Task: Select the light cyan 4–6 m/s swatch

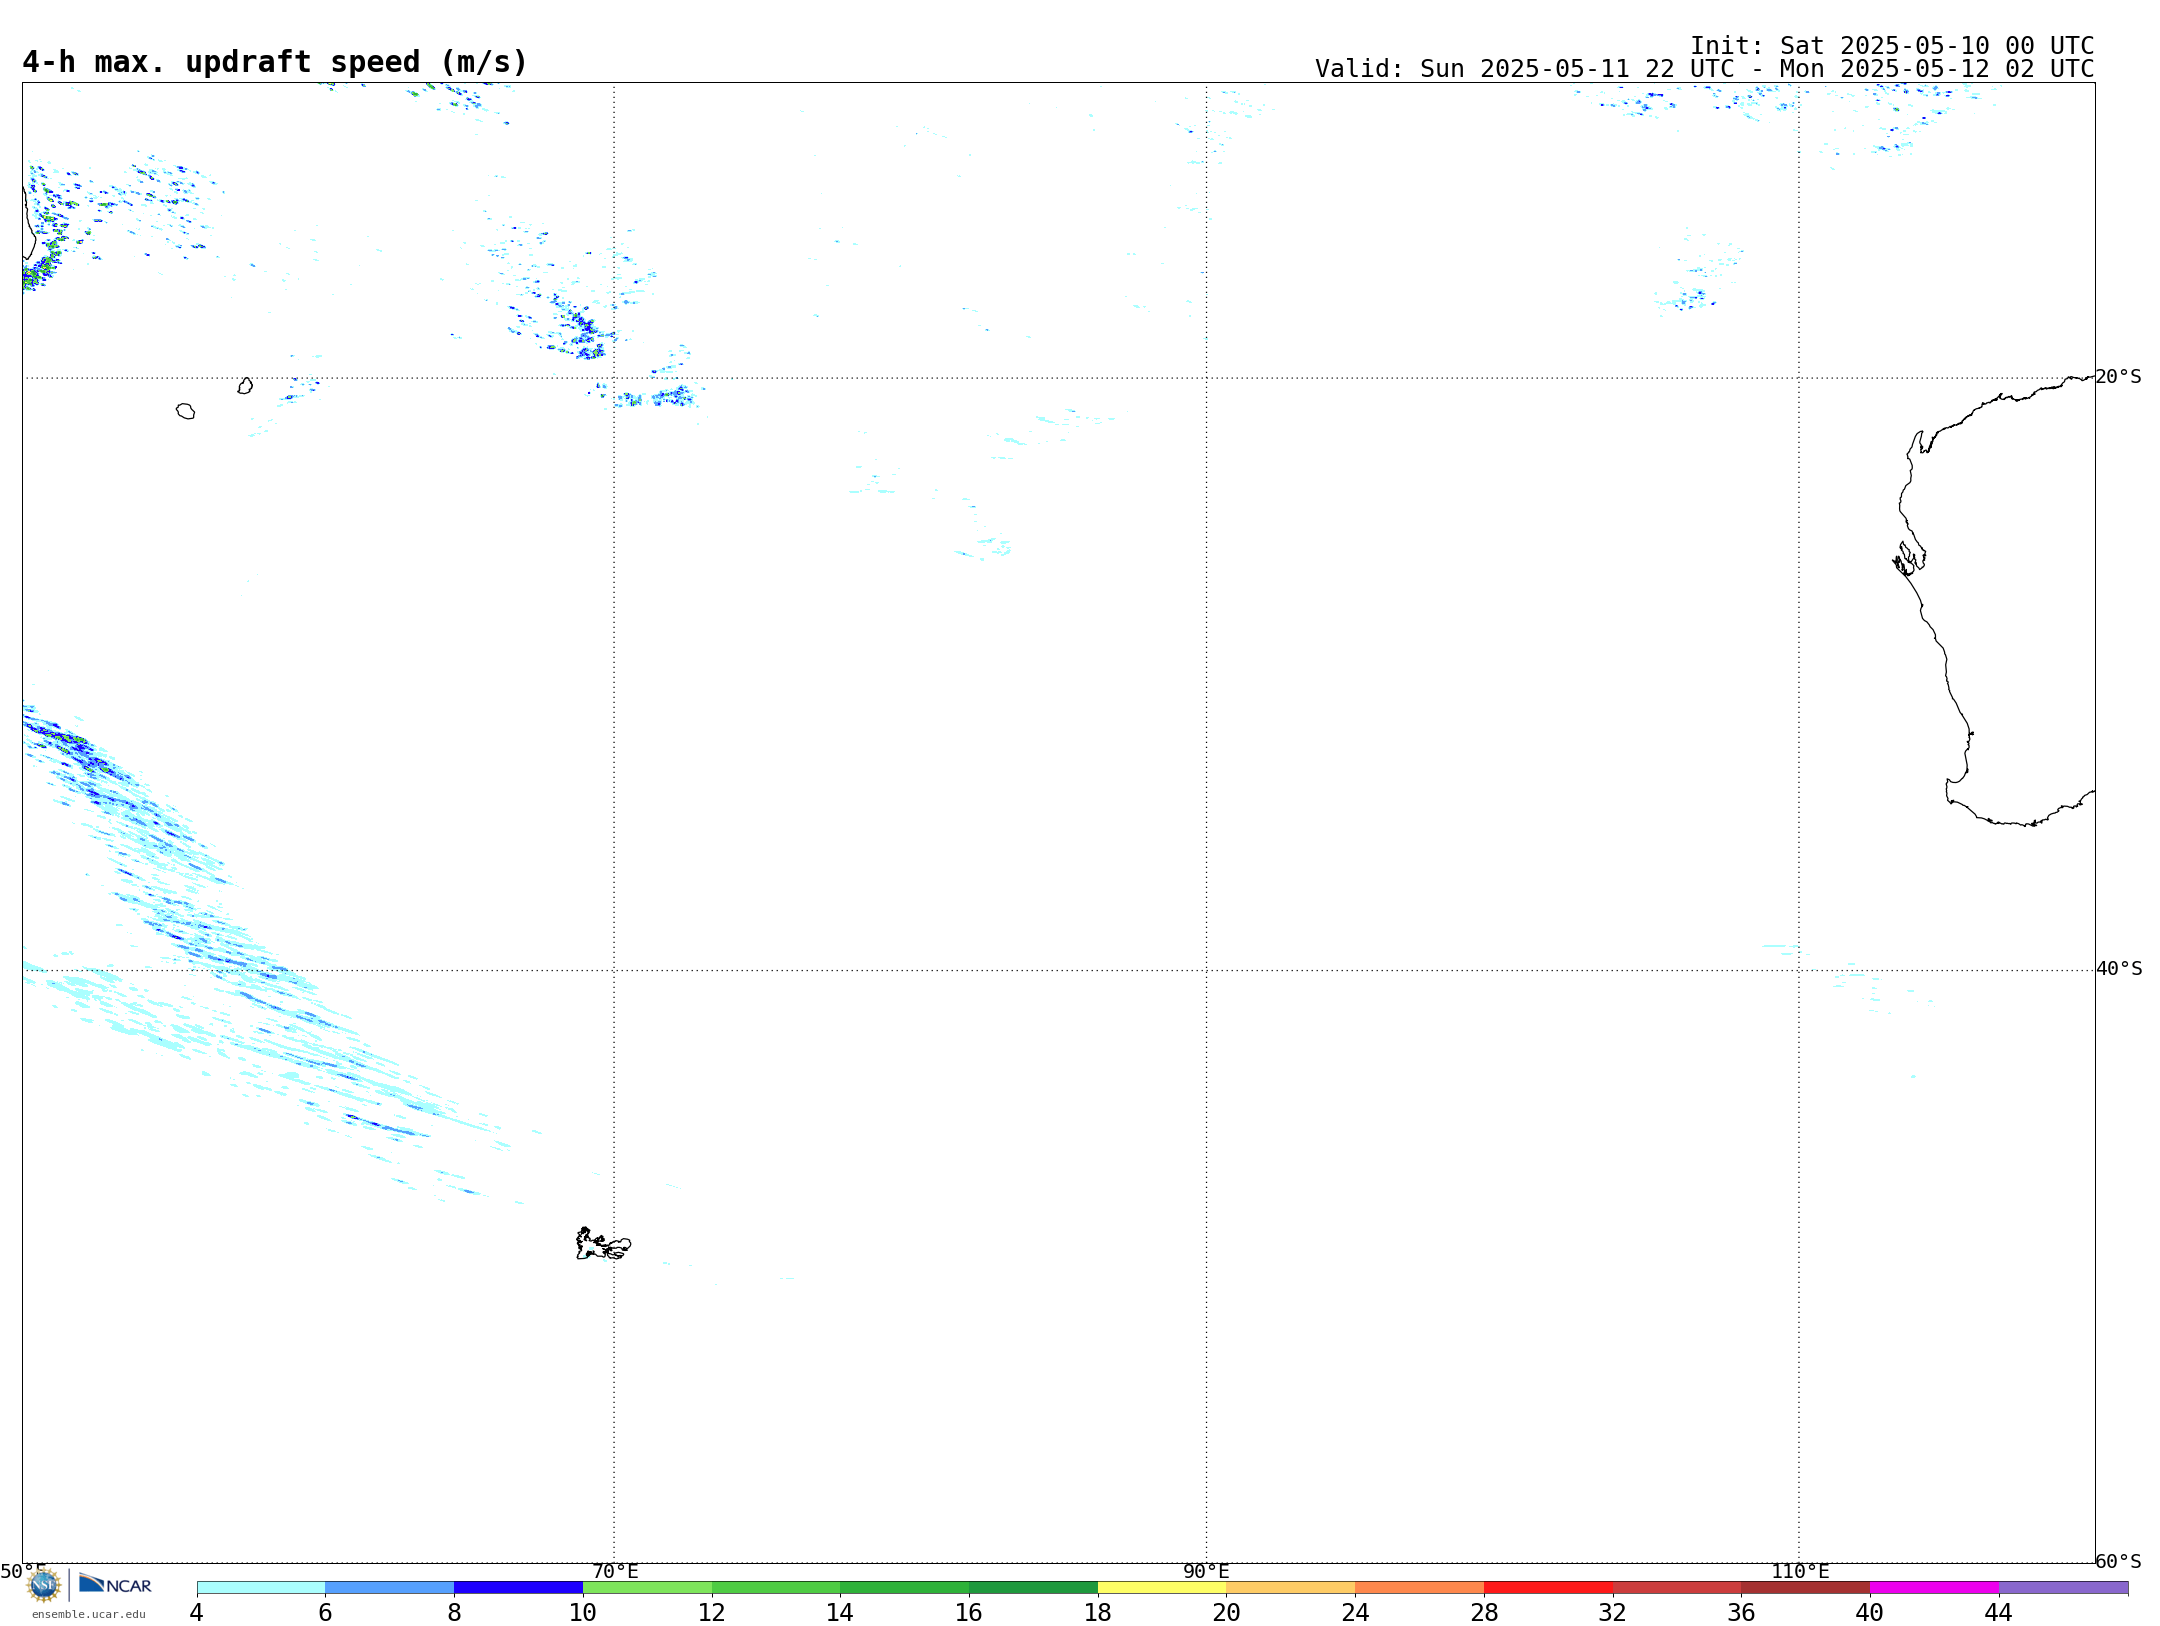Action: [261, 1587]
